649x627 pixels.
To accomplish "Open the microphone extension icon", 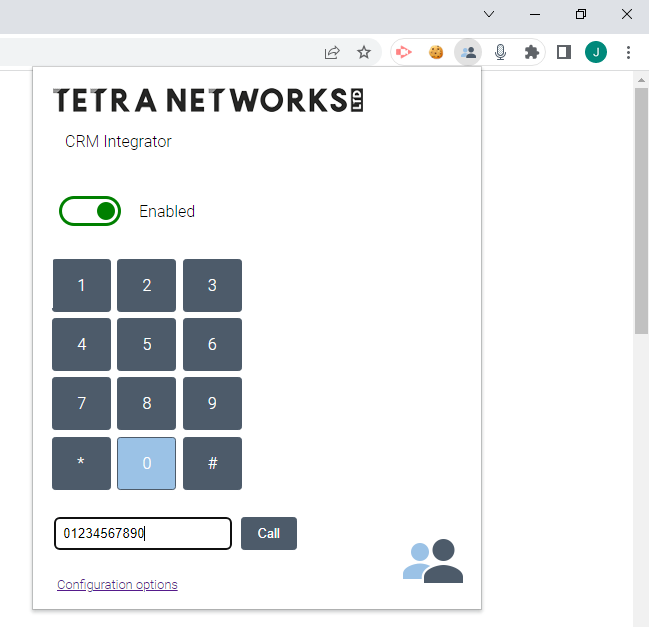I will click(500, 53).
